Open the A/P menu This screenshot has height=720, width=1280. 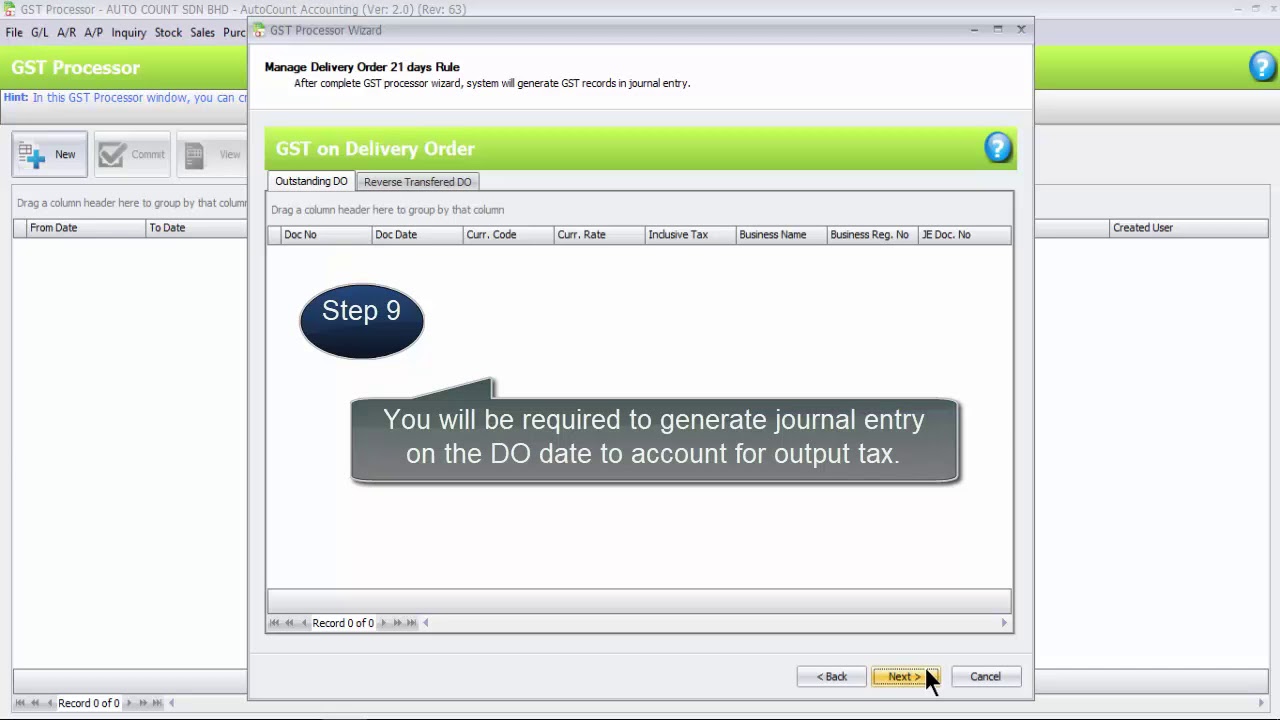tap(93, 32)
